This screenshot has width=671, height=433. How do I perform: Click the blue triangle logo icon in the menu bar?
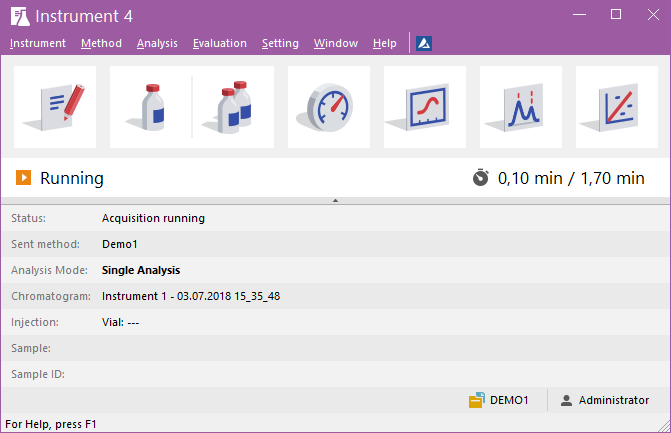click(424, 43)
